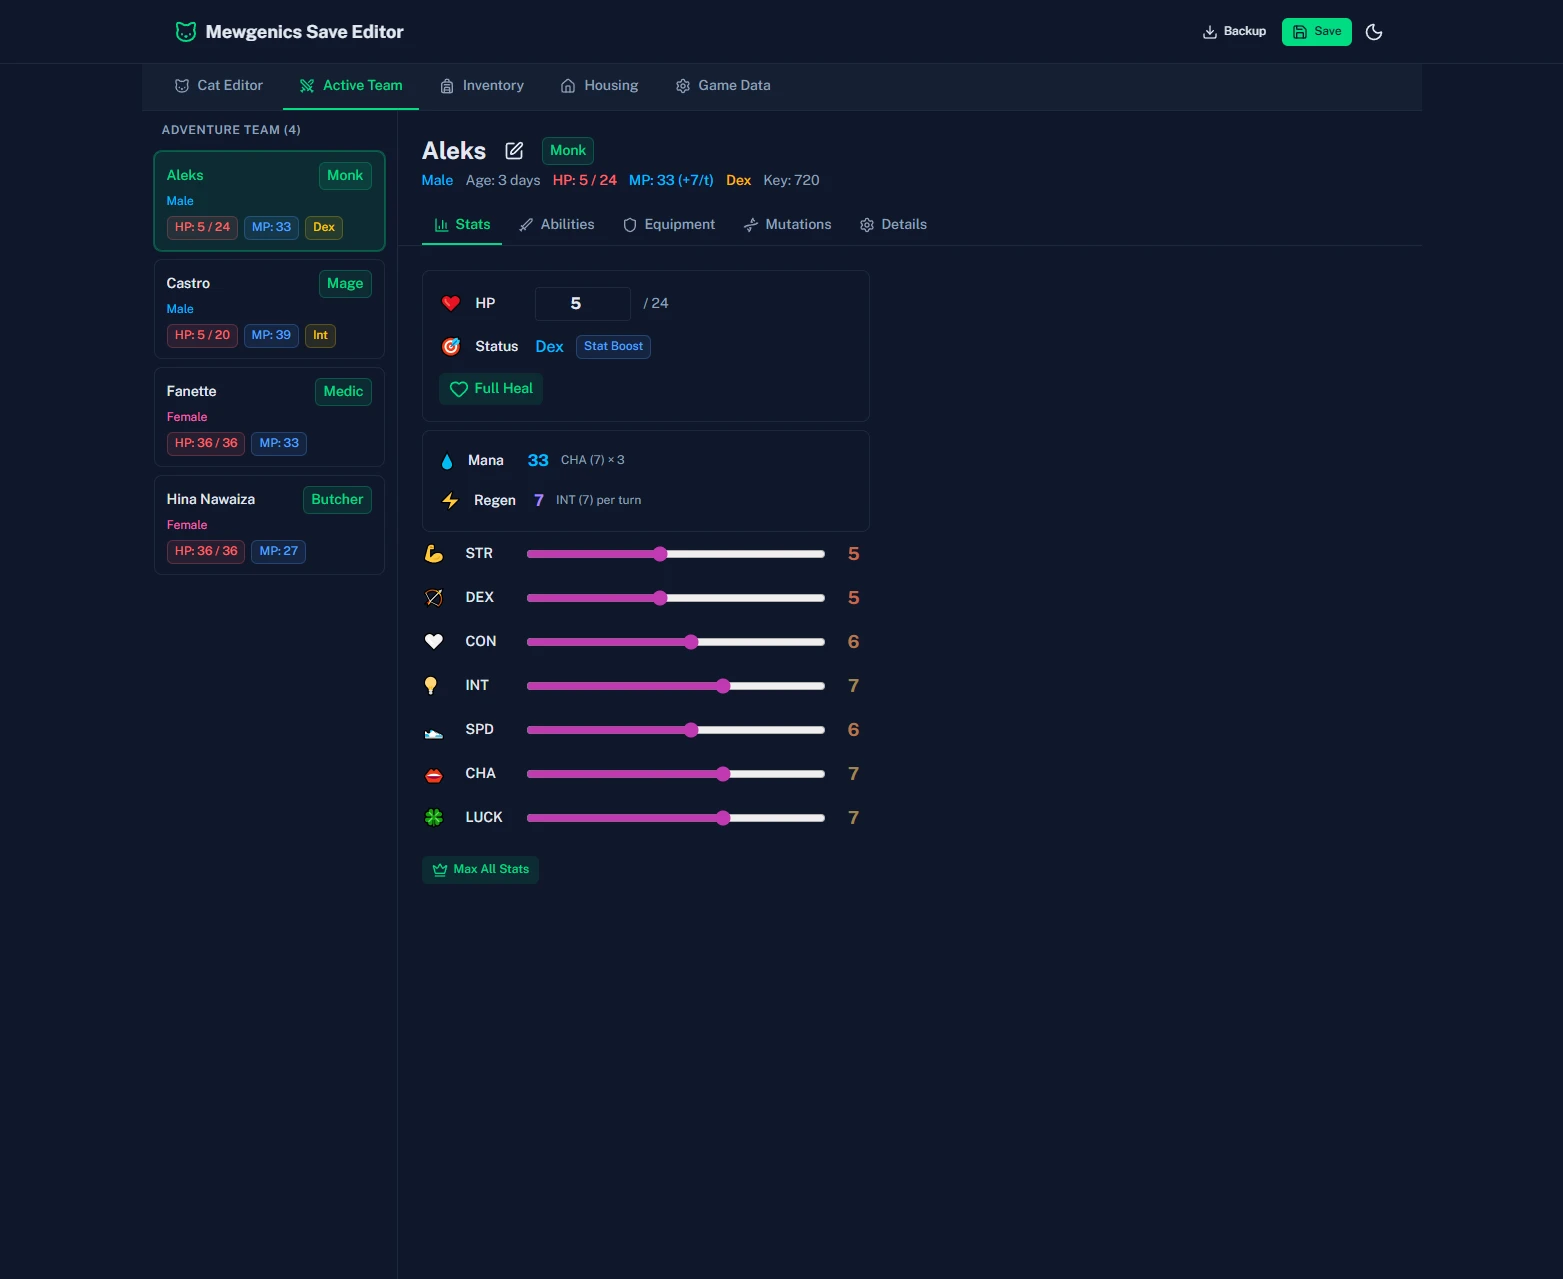Click the Mana value 33
Image resolution: width=1563 pixels, height=1279 pixels.
click(x=538, y=461)
